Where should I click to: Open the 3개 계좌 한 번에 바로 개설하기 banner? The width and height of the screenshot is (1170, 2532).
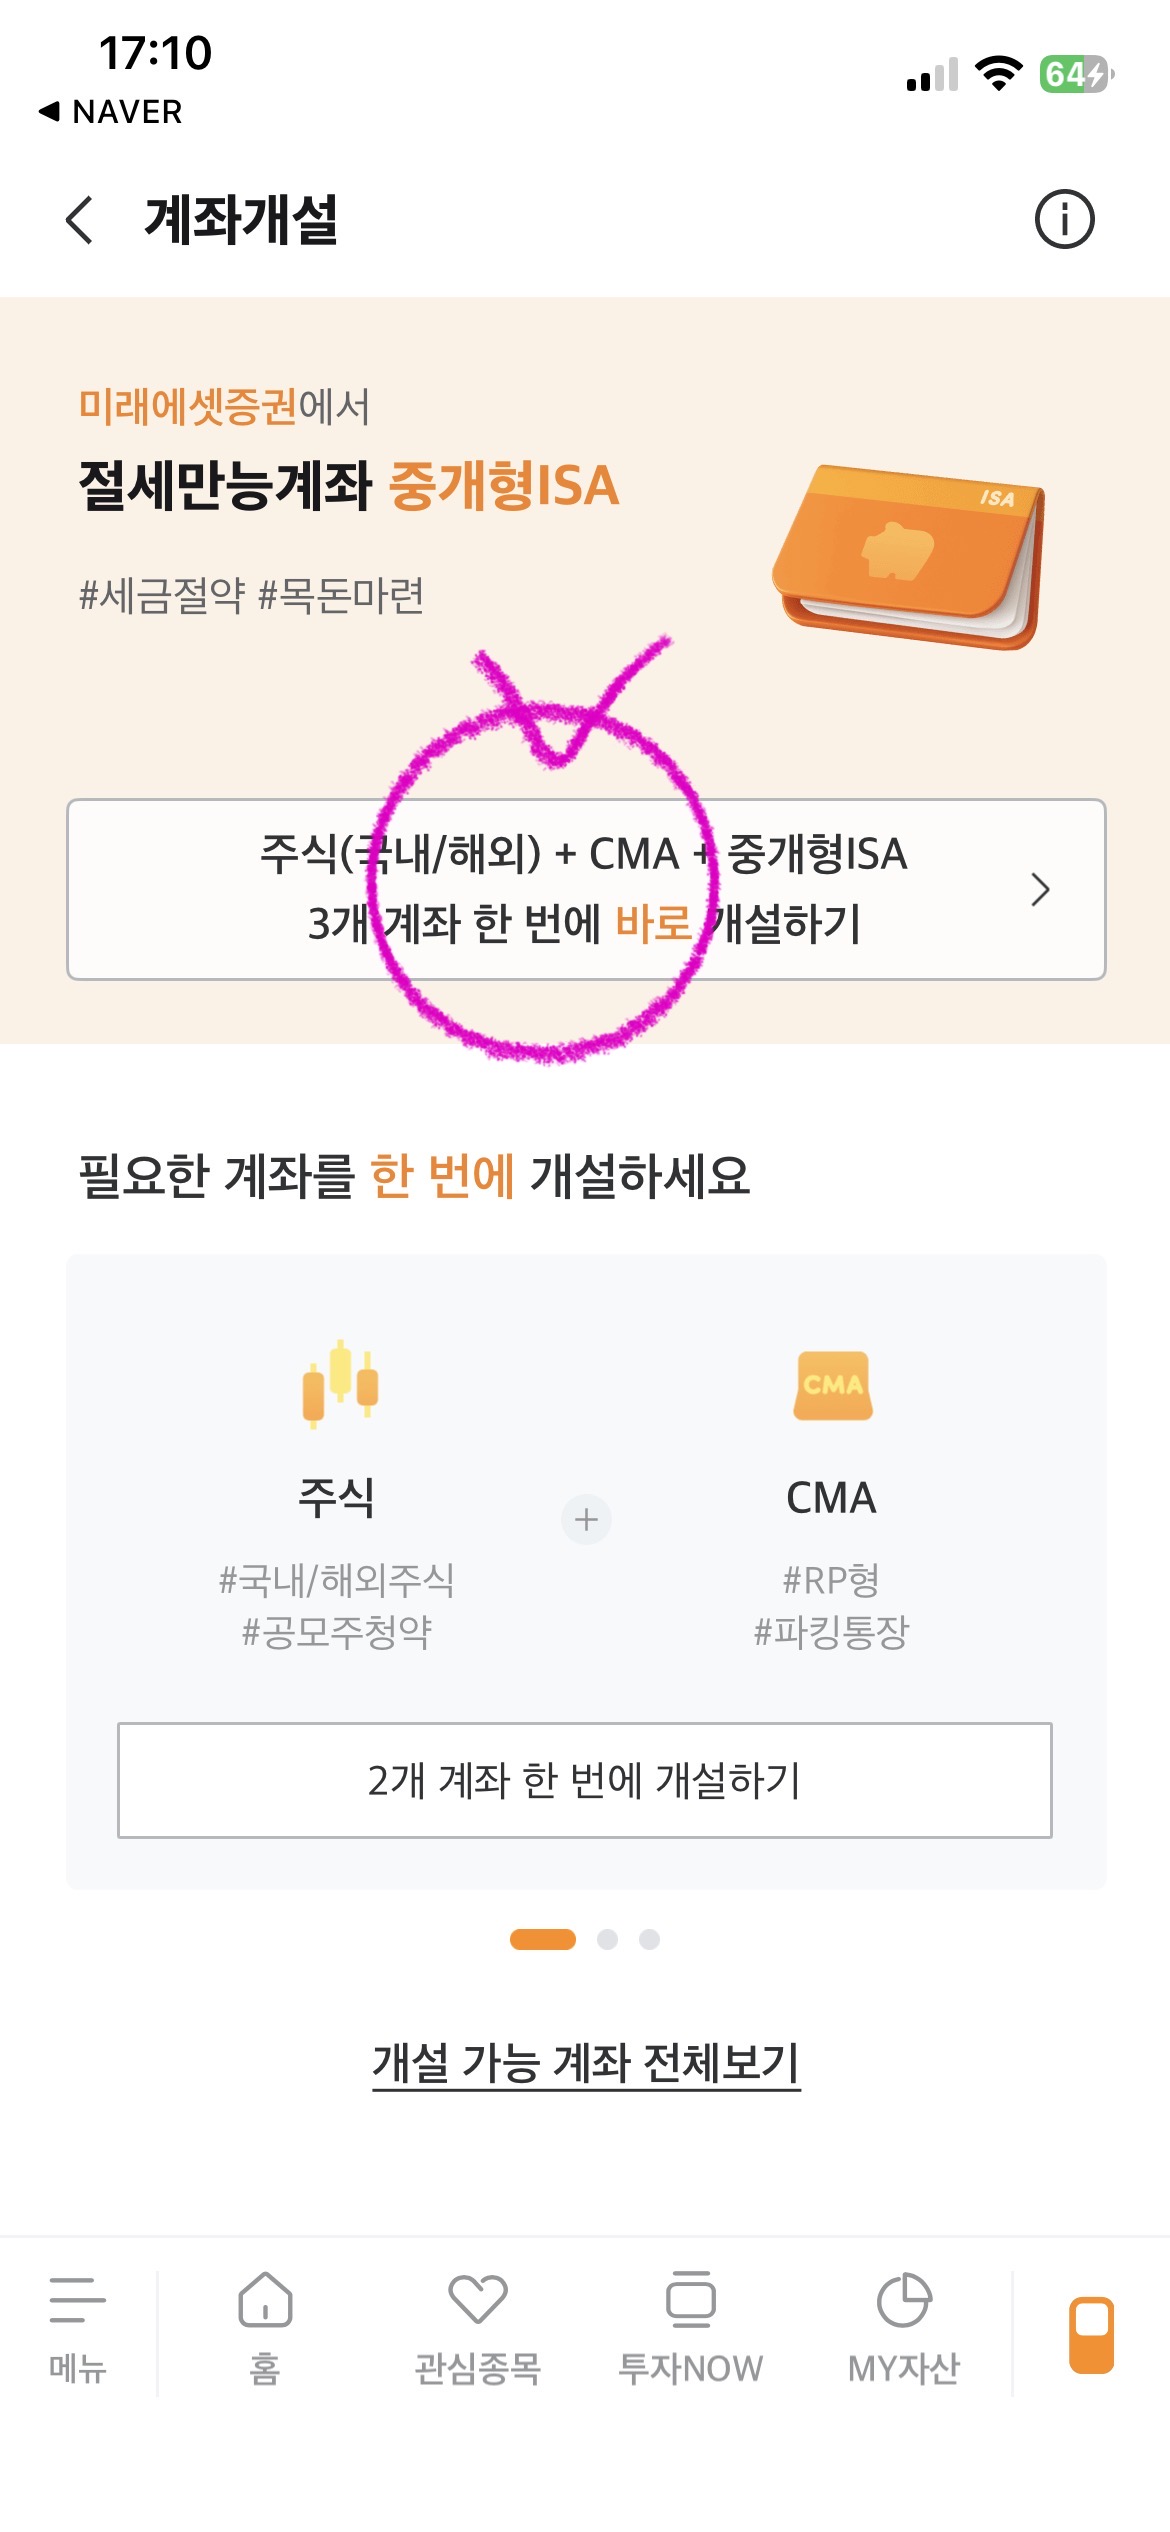(585, 889)
